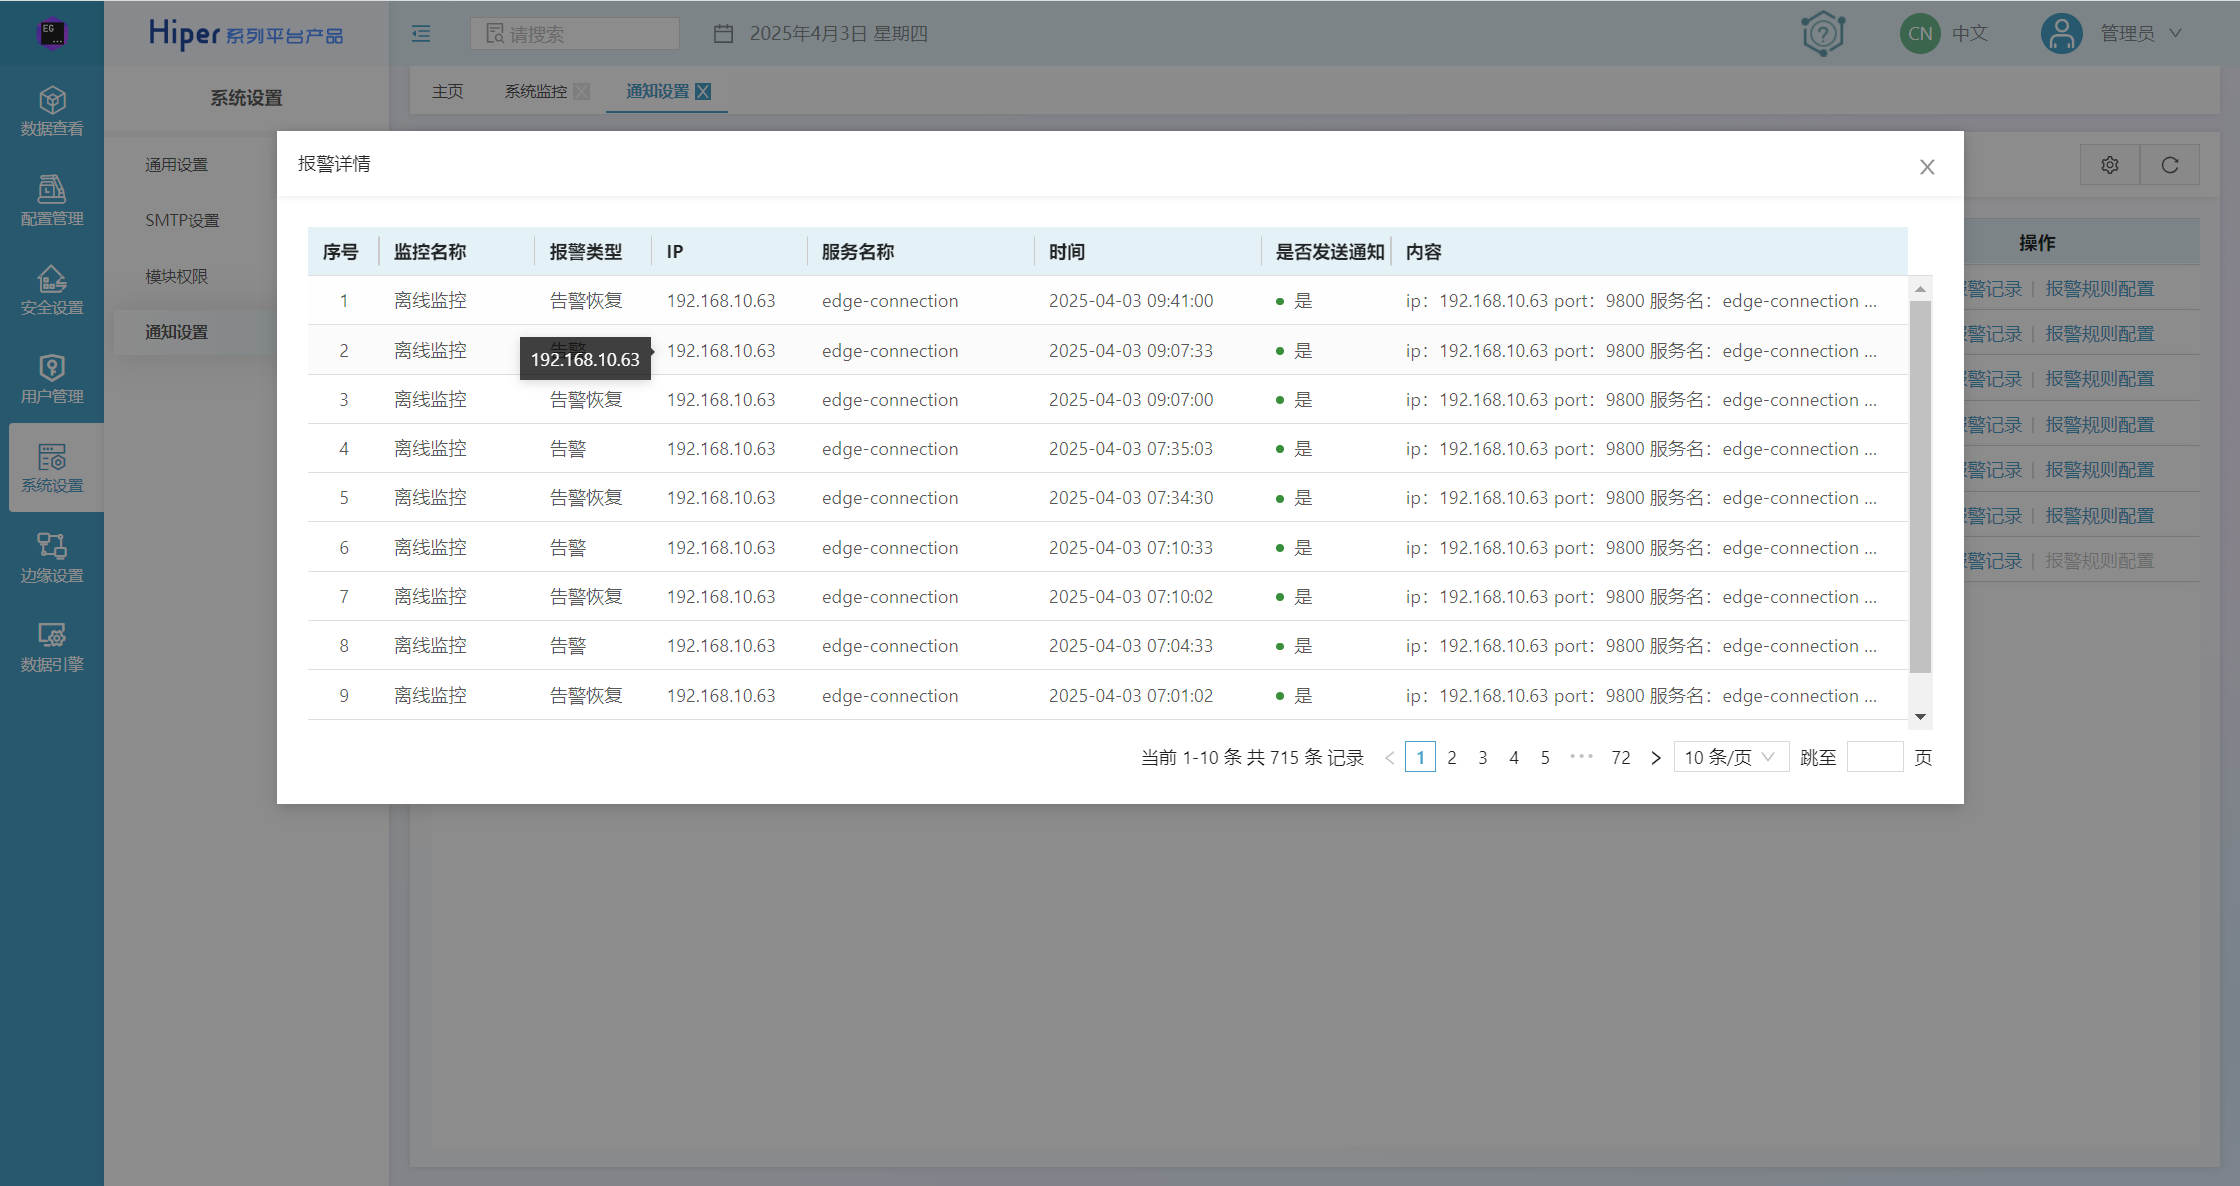Click the IP cell in row 5

(721, 498)
